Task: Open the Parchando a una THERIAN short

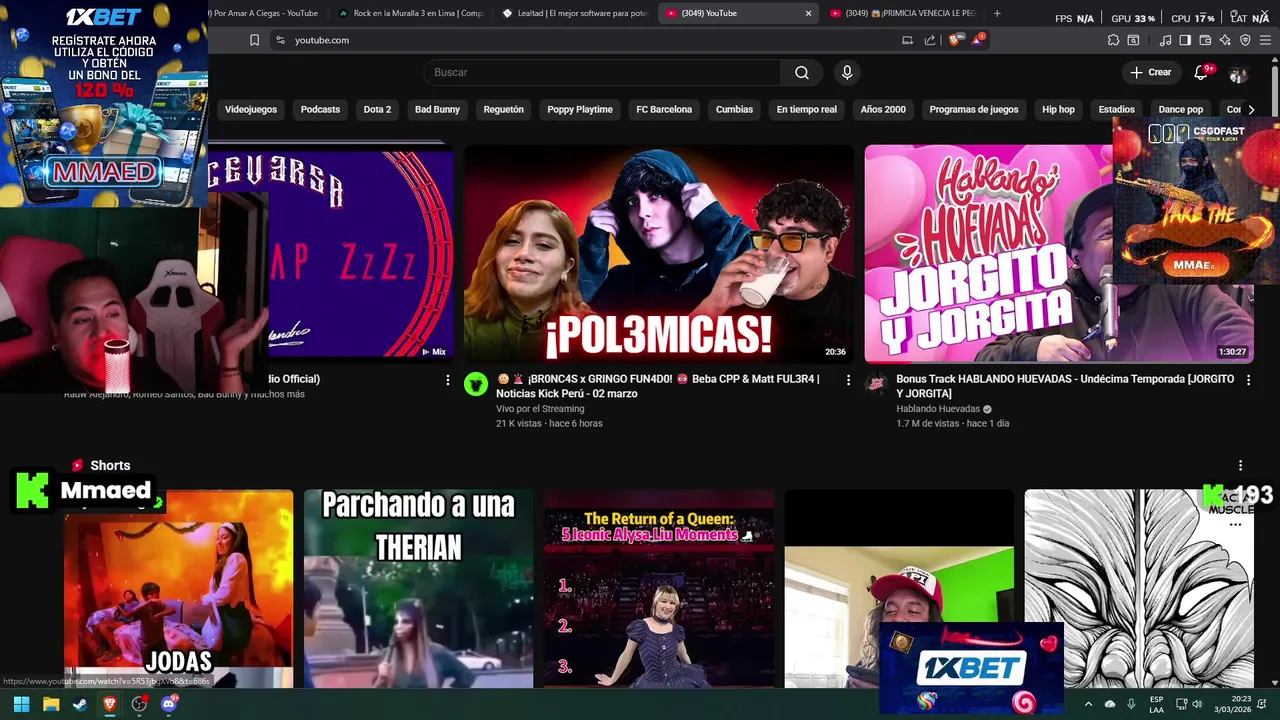Action: coord(418,588)
